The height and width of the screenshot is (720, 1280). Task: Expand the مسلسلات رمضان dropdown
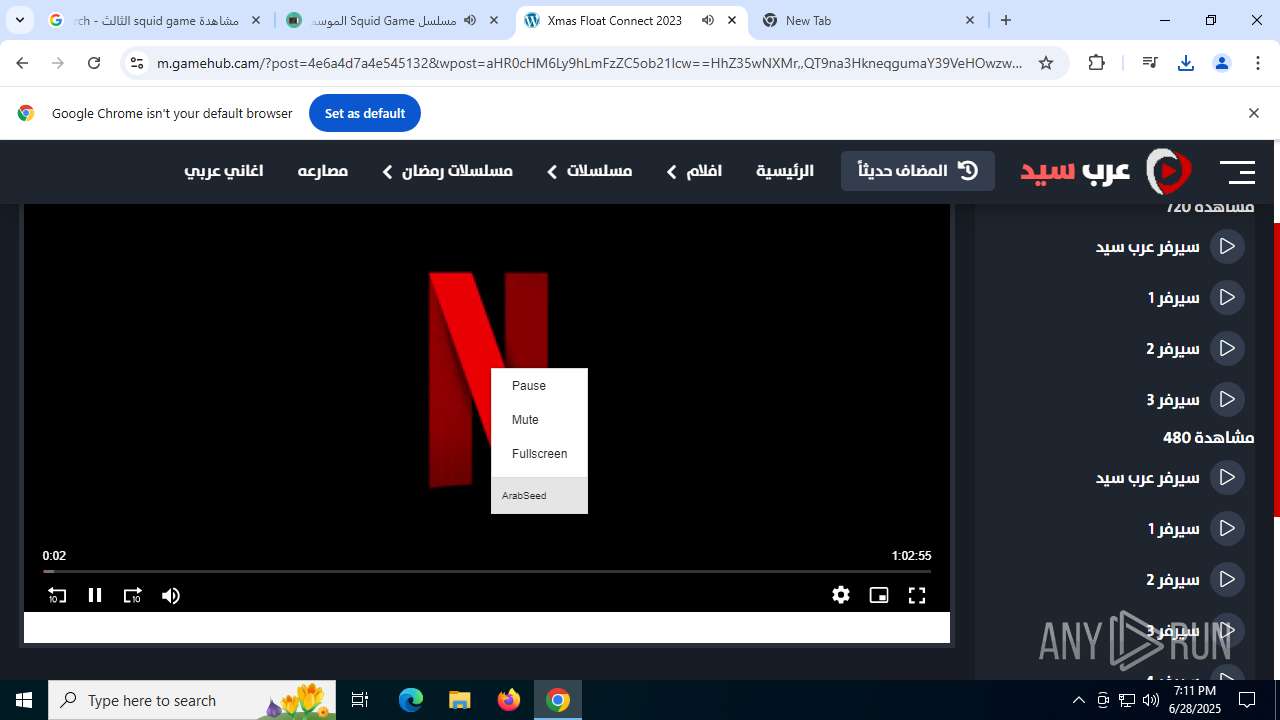click(447, 171)
